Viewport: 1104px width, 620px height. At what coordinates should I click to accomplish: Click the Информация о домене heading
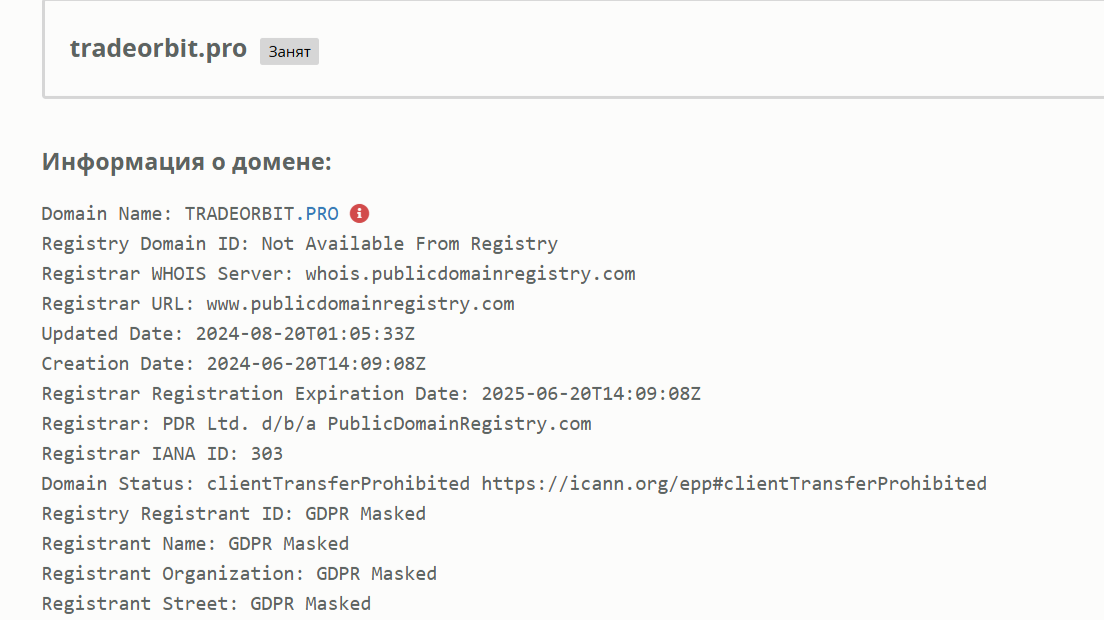click(187, 162)
